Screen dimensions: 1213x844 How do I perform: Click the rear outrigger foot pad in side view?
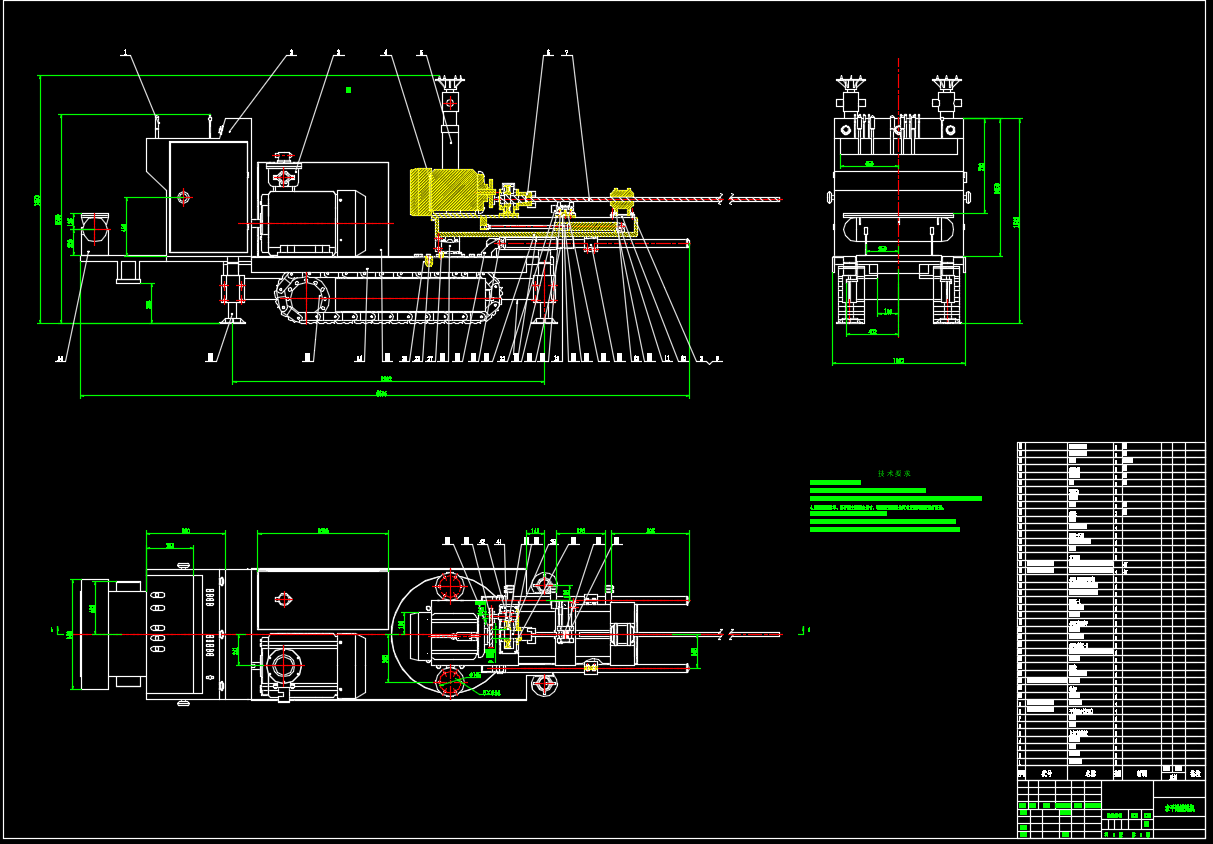click(x=233, y=319)
